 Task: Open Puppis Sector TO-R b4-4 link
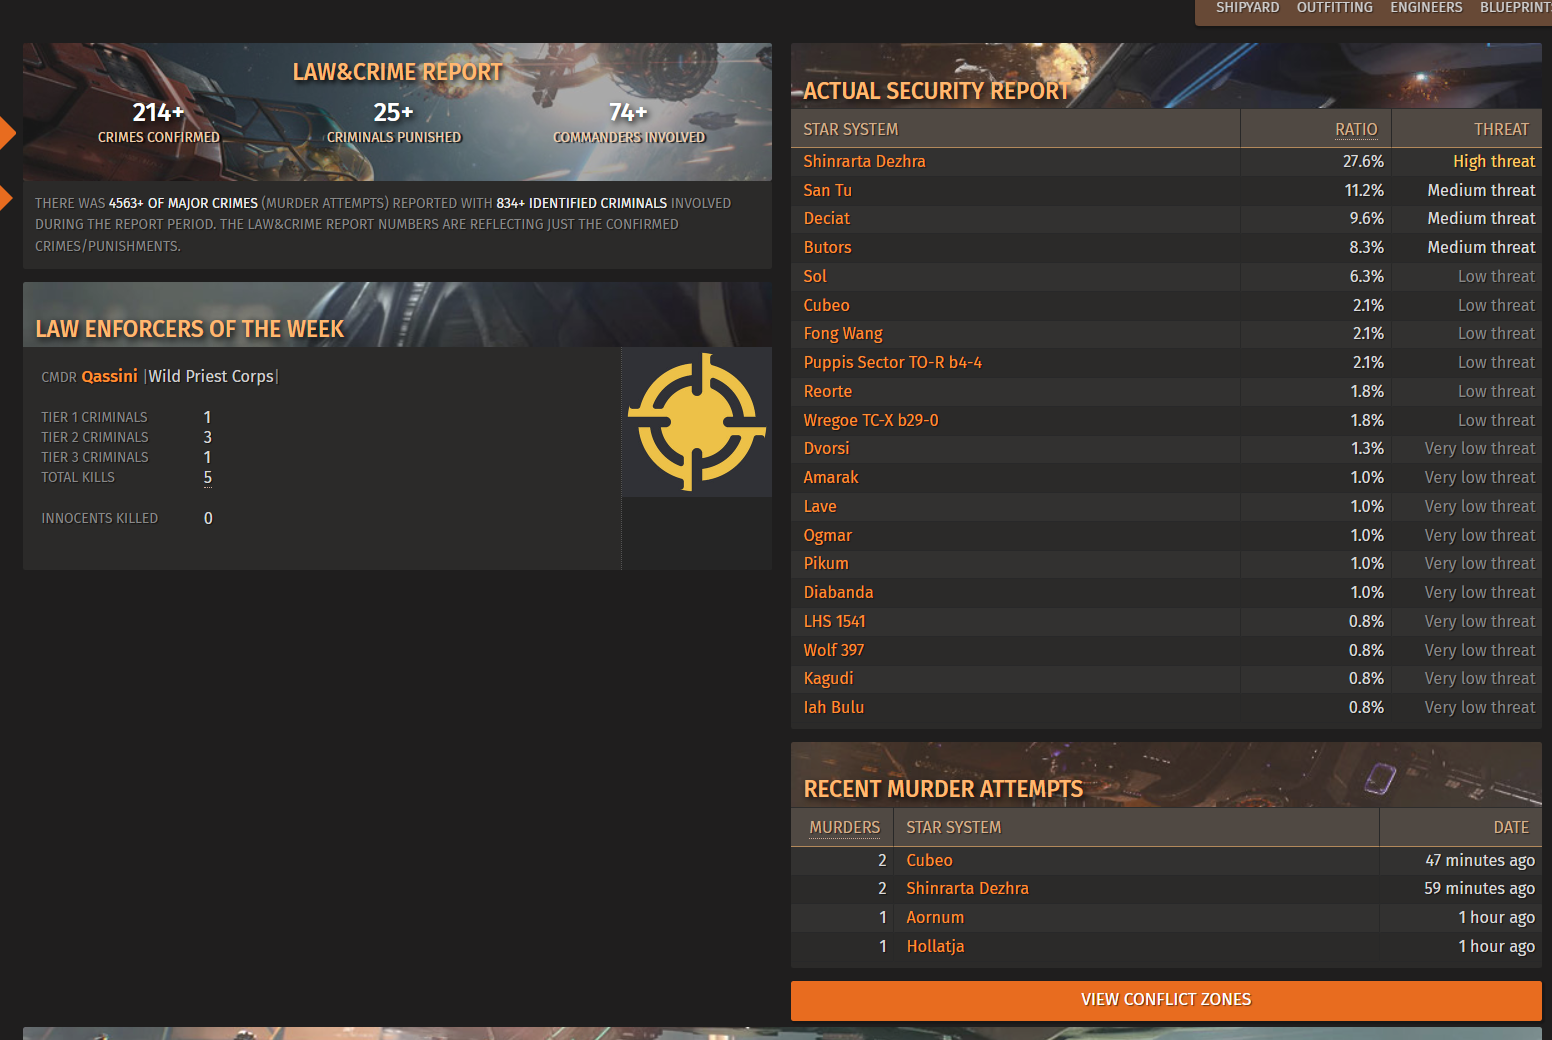(892, 362)
